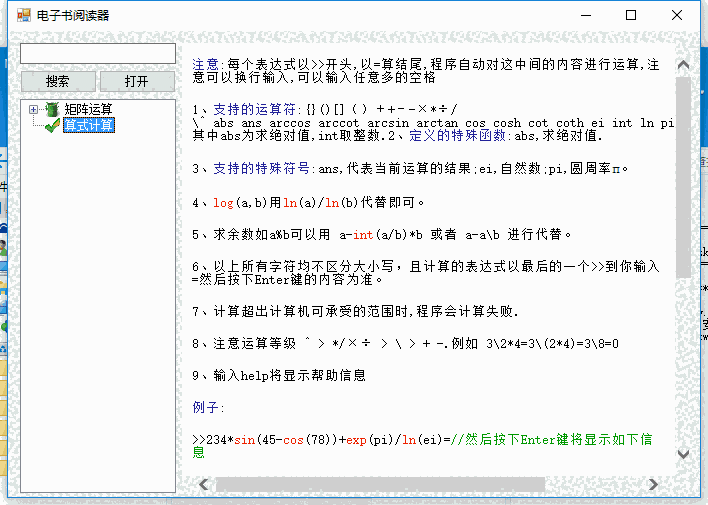Click the vertical scrollbar thumb
Screen dimensions: 708x505
[x=683, y=177]
